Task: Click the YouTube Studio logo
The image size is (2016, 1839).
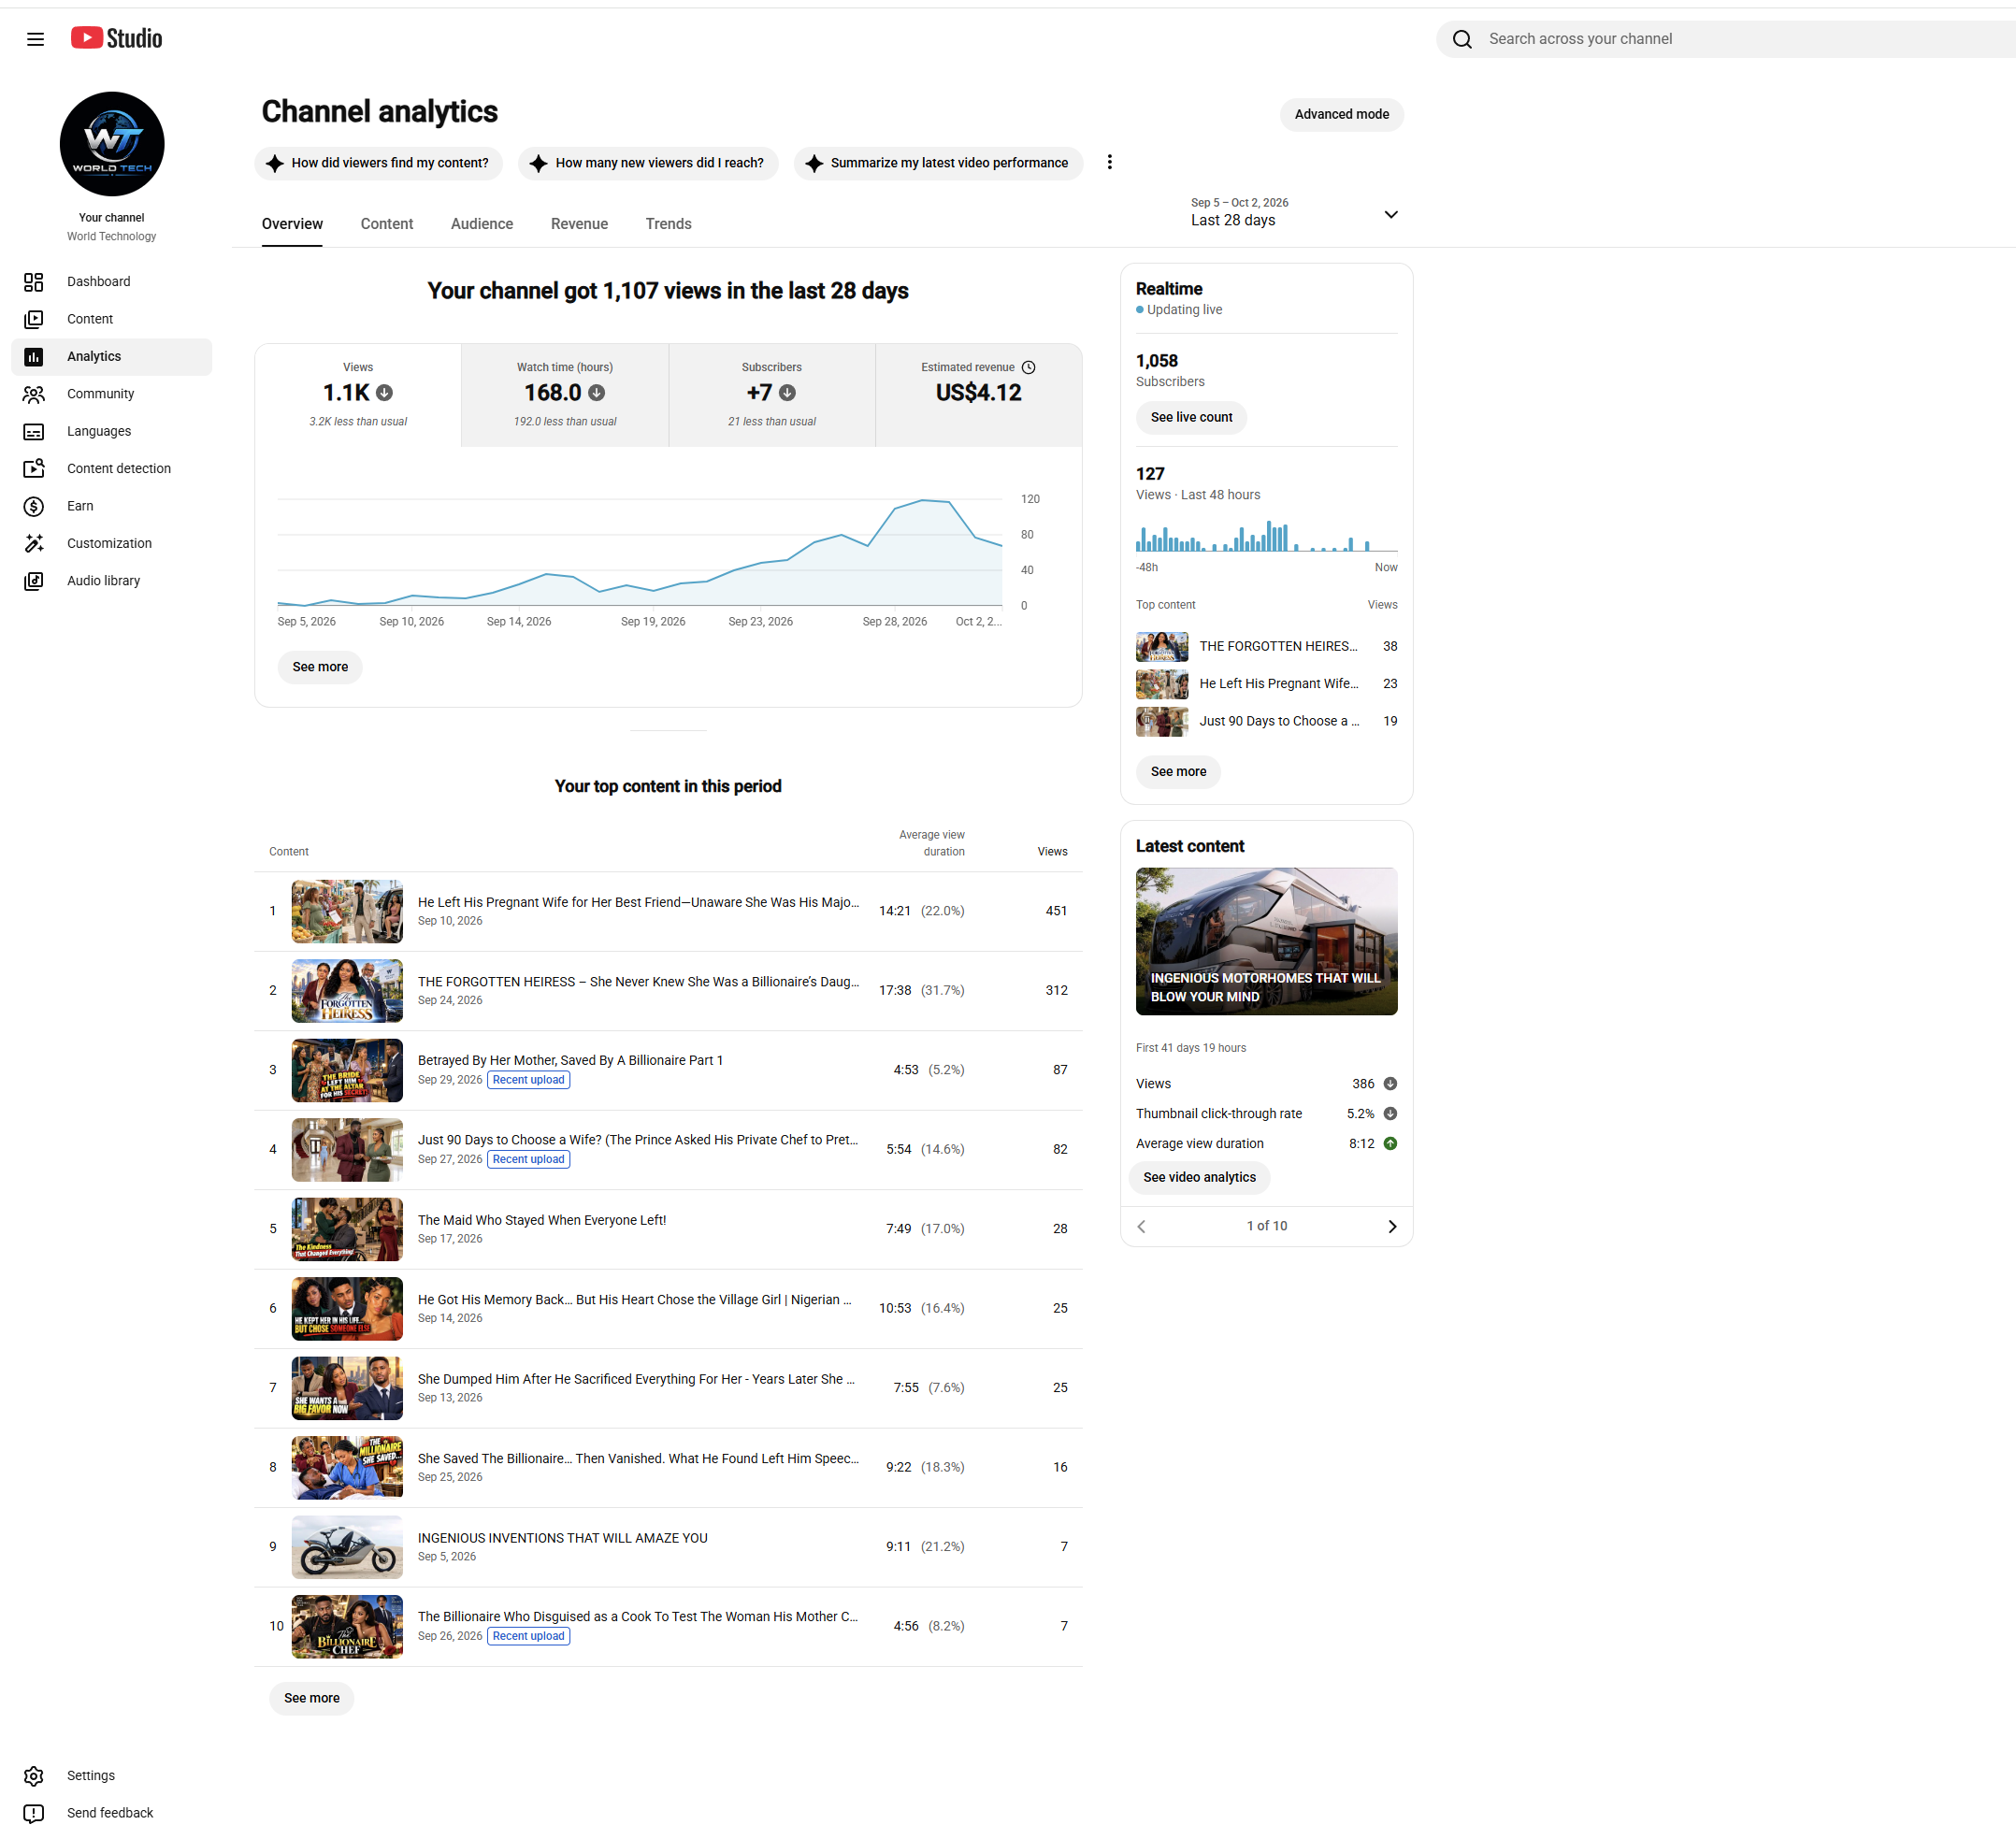Action: tap(116, 38)
